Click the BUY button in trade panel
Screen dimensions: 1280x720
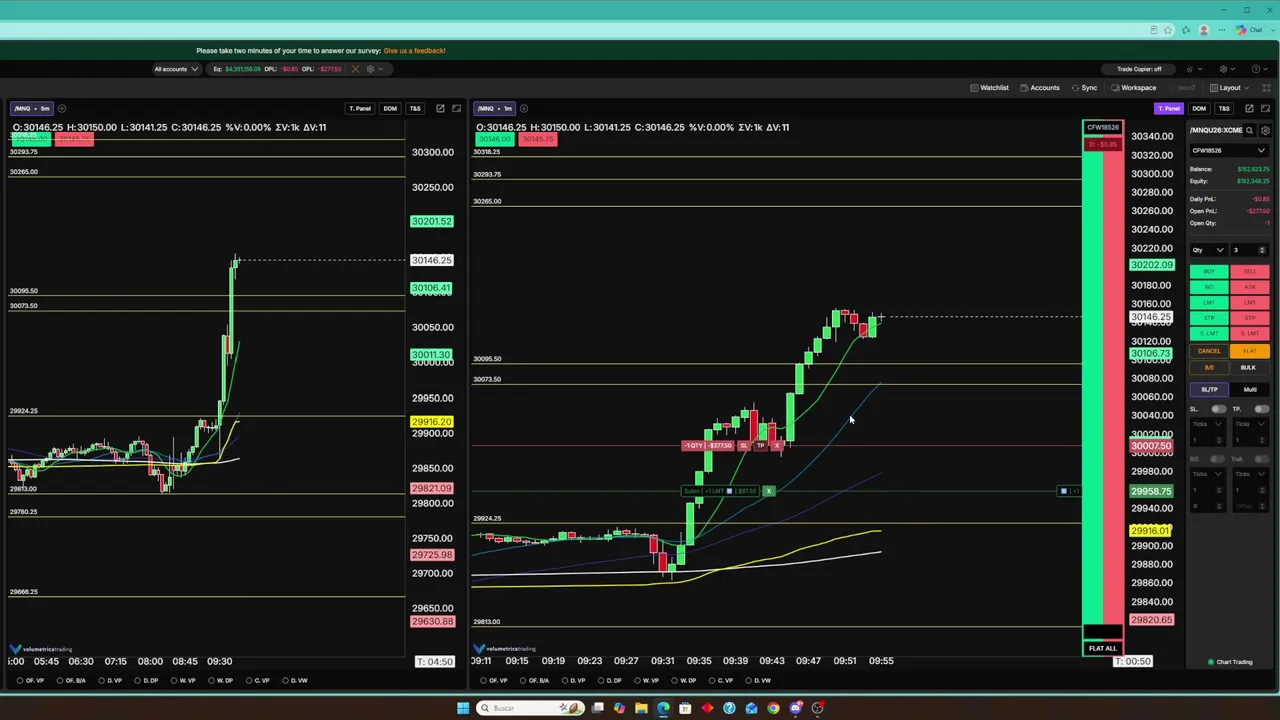click(x=1209, y=272)
